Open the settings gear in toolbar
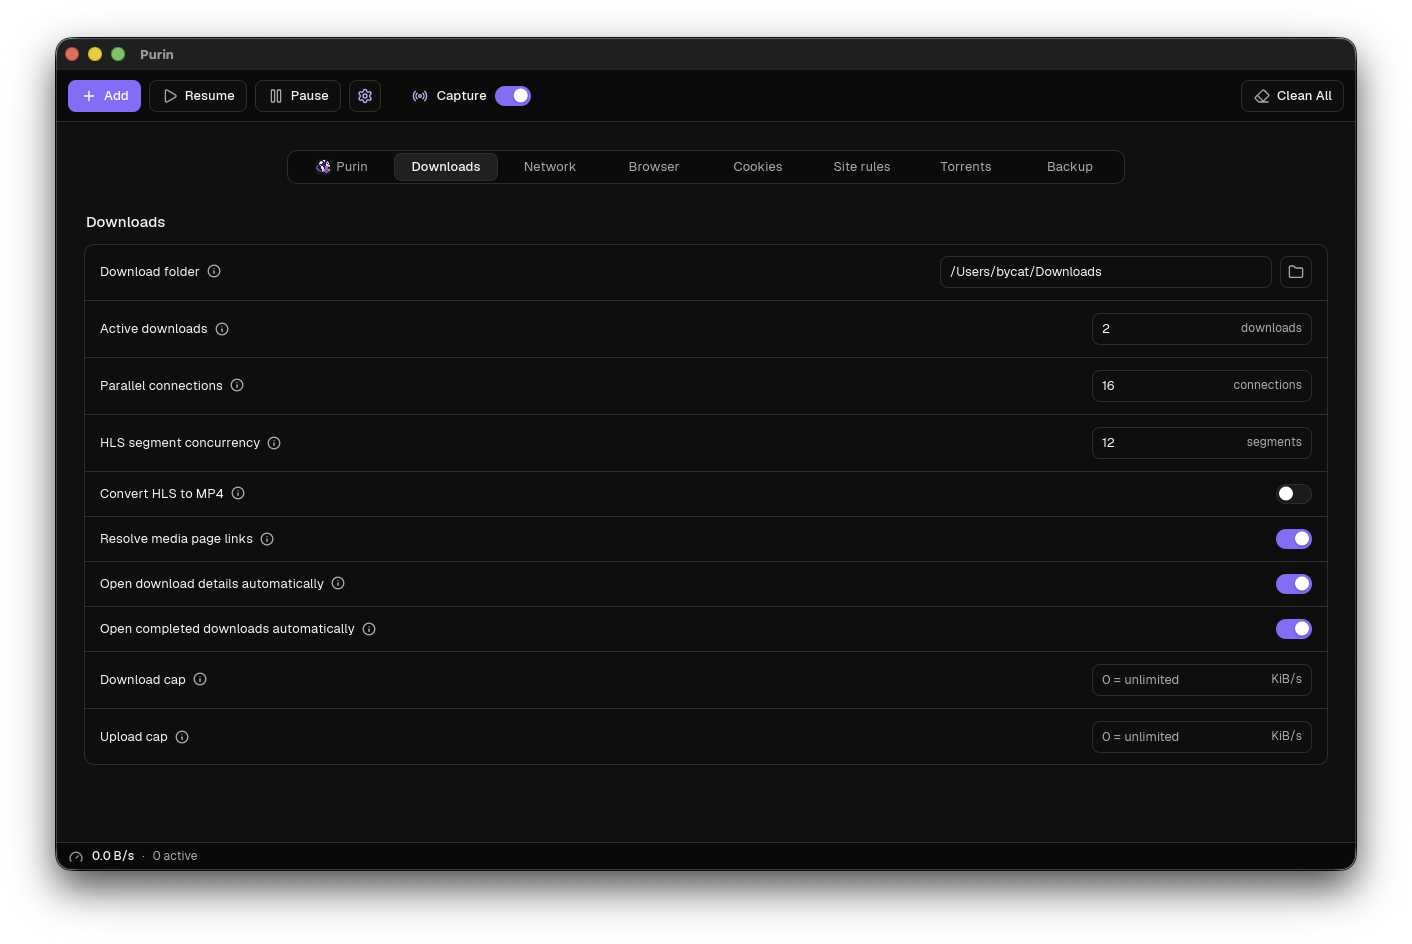This screenshot has height=944, width=1412. pyautogui.click(x=365, y=96)
